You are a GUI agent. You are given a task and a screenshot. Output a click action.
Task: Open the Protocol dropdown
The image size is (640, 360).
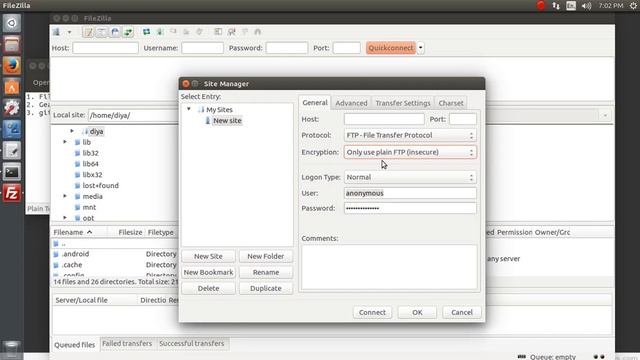click(x=410, y=135)
